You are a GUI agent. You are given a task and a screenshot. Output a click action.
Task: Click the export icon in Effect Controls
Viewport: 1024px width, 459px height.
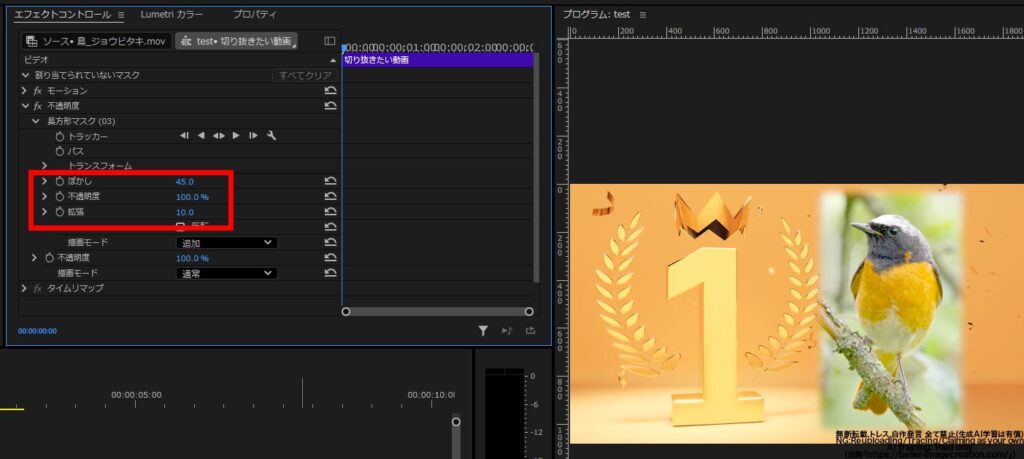click(530, 331)
